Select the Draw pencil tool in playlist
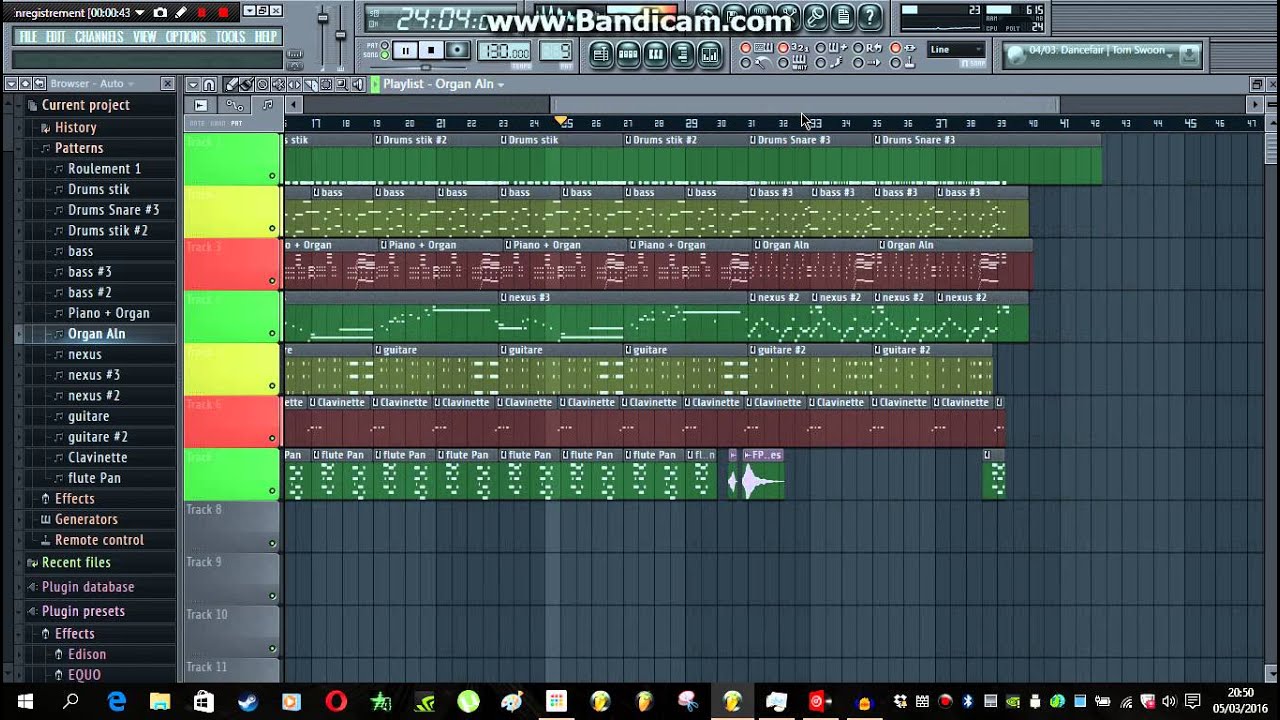1280x720 pixels. click(x=231, y=84)
